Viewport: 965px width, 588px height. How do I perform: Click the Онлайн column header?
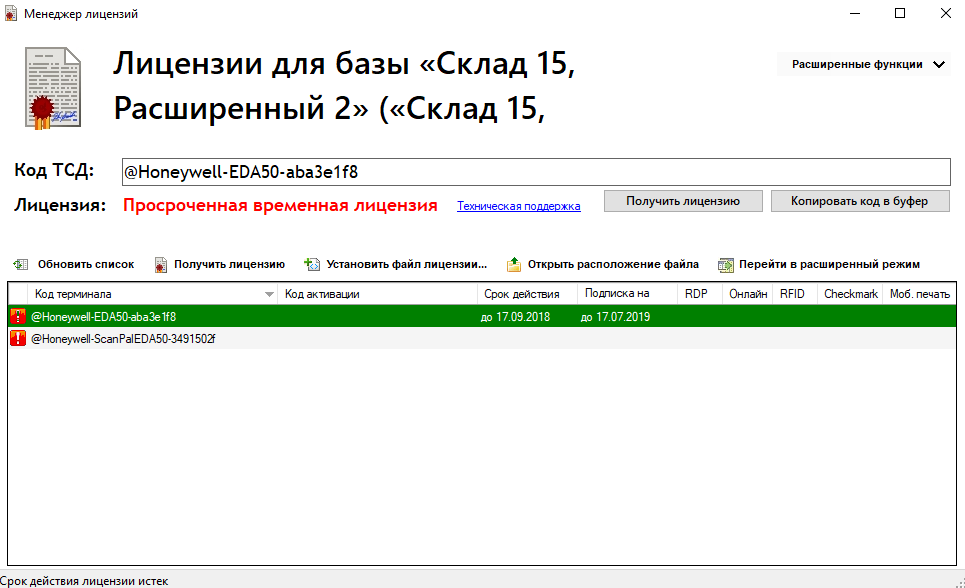tap(748, 294)
